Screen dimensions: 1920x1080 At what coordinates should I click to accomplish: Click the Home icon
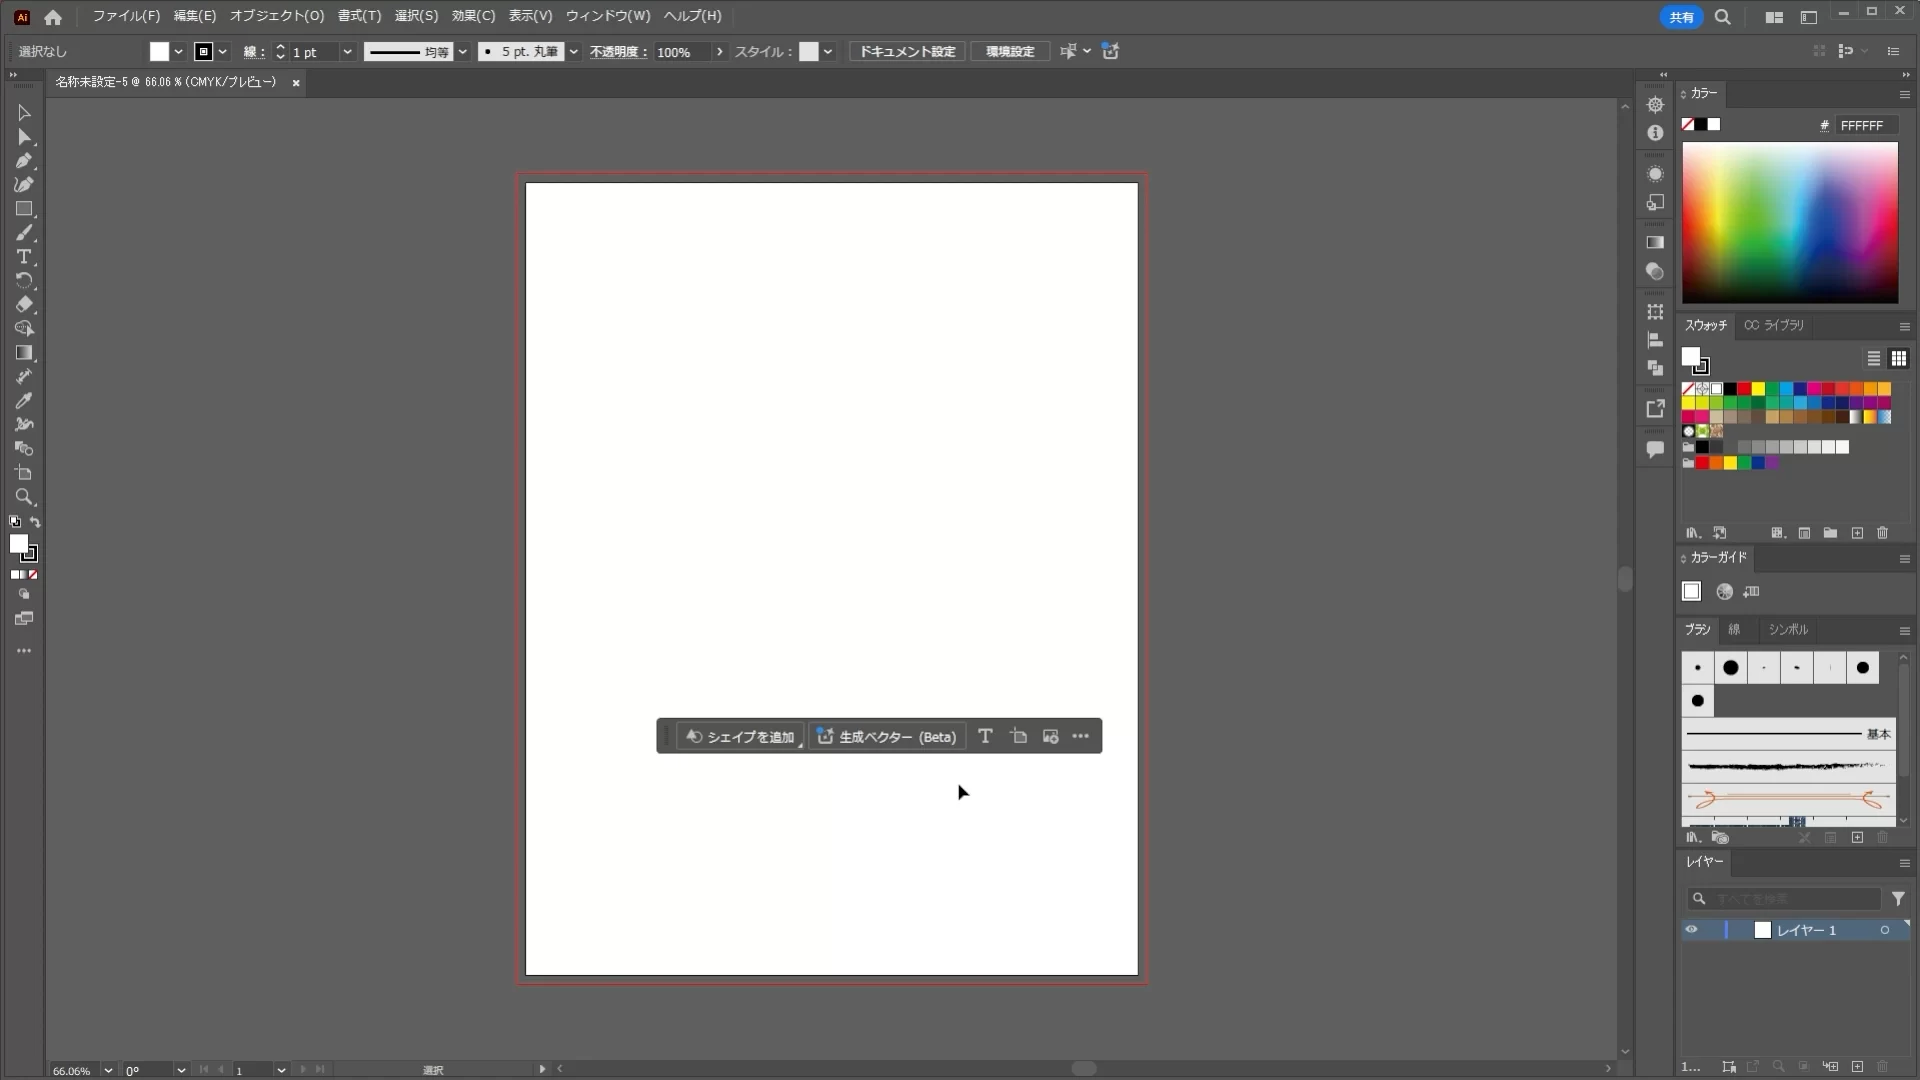pos(53,17)
